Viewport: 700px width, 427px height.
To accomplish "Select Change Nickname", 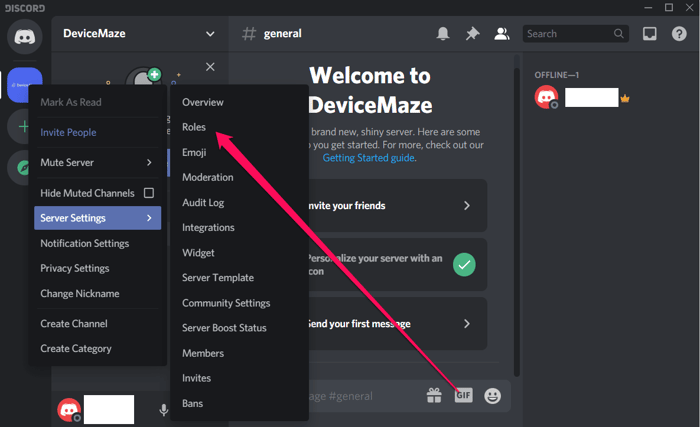I will tap(97, 293).
